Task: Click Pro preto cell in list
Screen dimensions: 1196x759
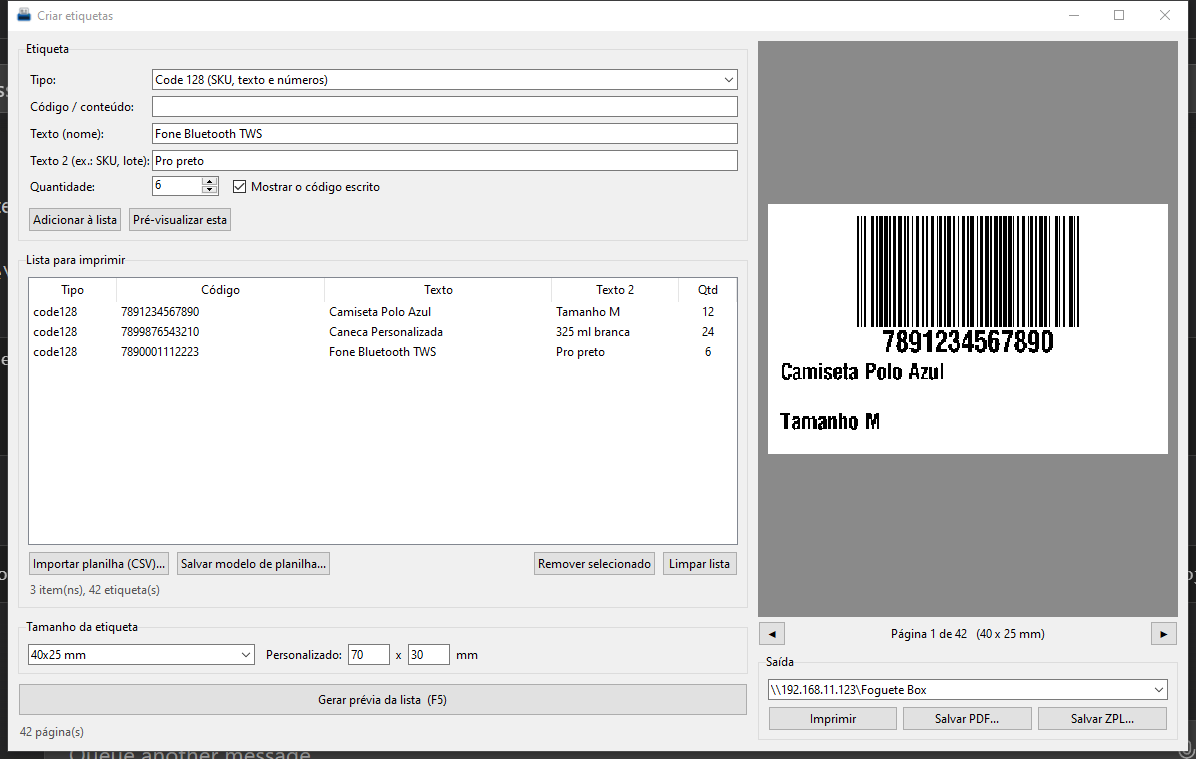Action: (580, 352)
